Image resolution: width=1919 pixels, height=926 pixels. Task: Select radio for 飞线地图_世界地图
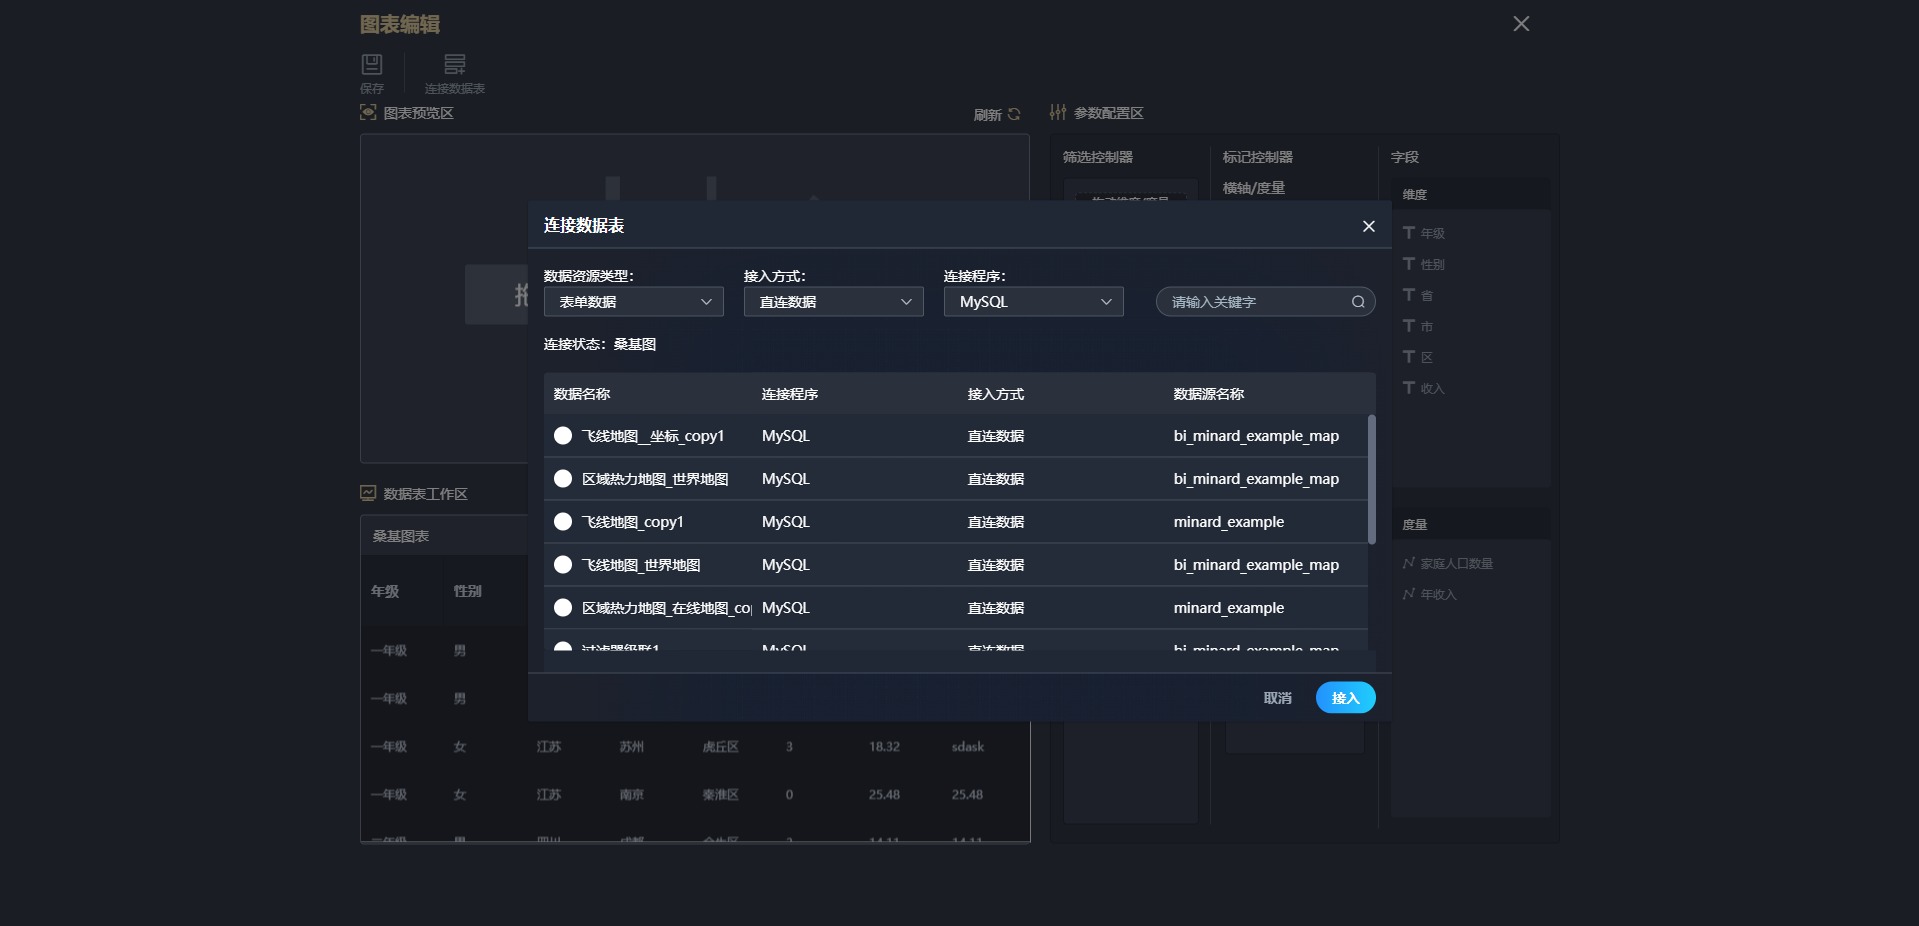point(563,565)
